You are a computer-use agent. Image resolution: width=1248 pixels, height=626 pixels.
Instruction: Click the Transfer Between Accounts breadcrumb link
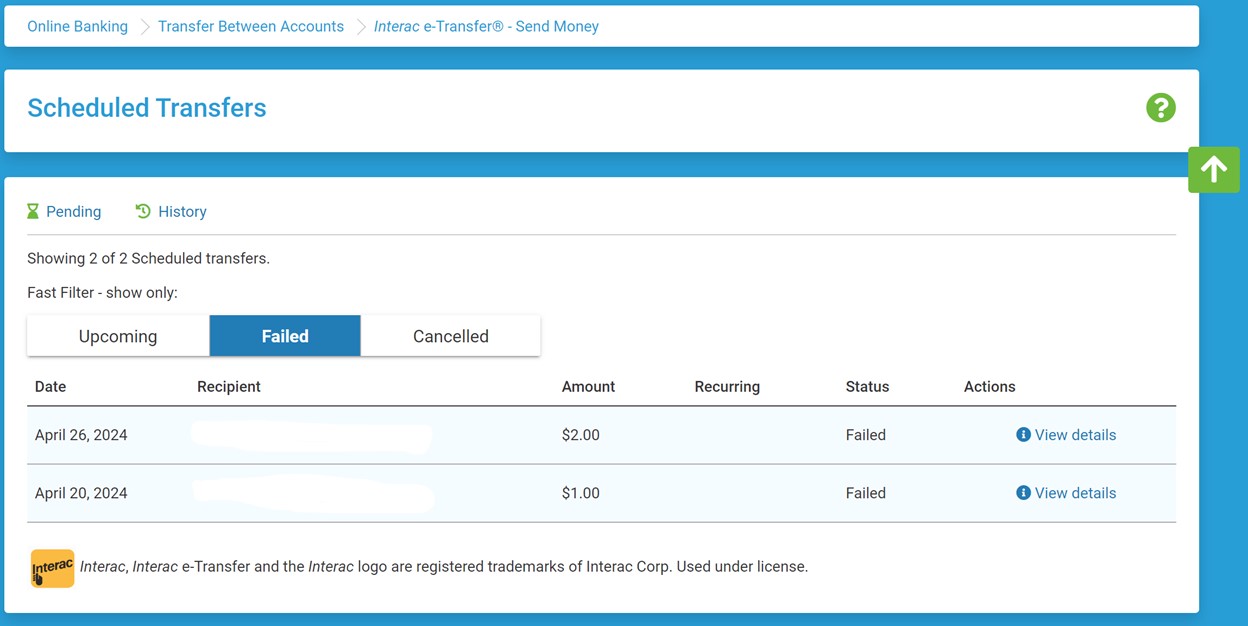[250, 26]
